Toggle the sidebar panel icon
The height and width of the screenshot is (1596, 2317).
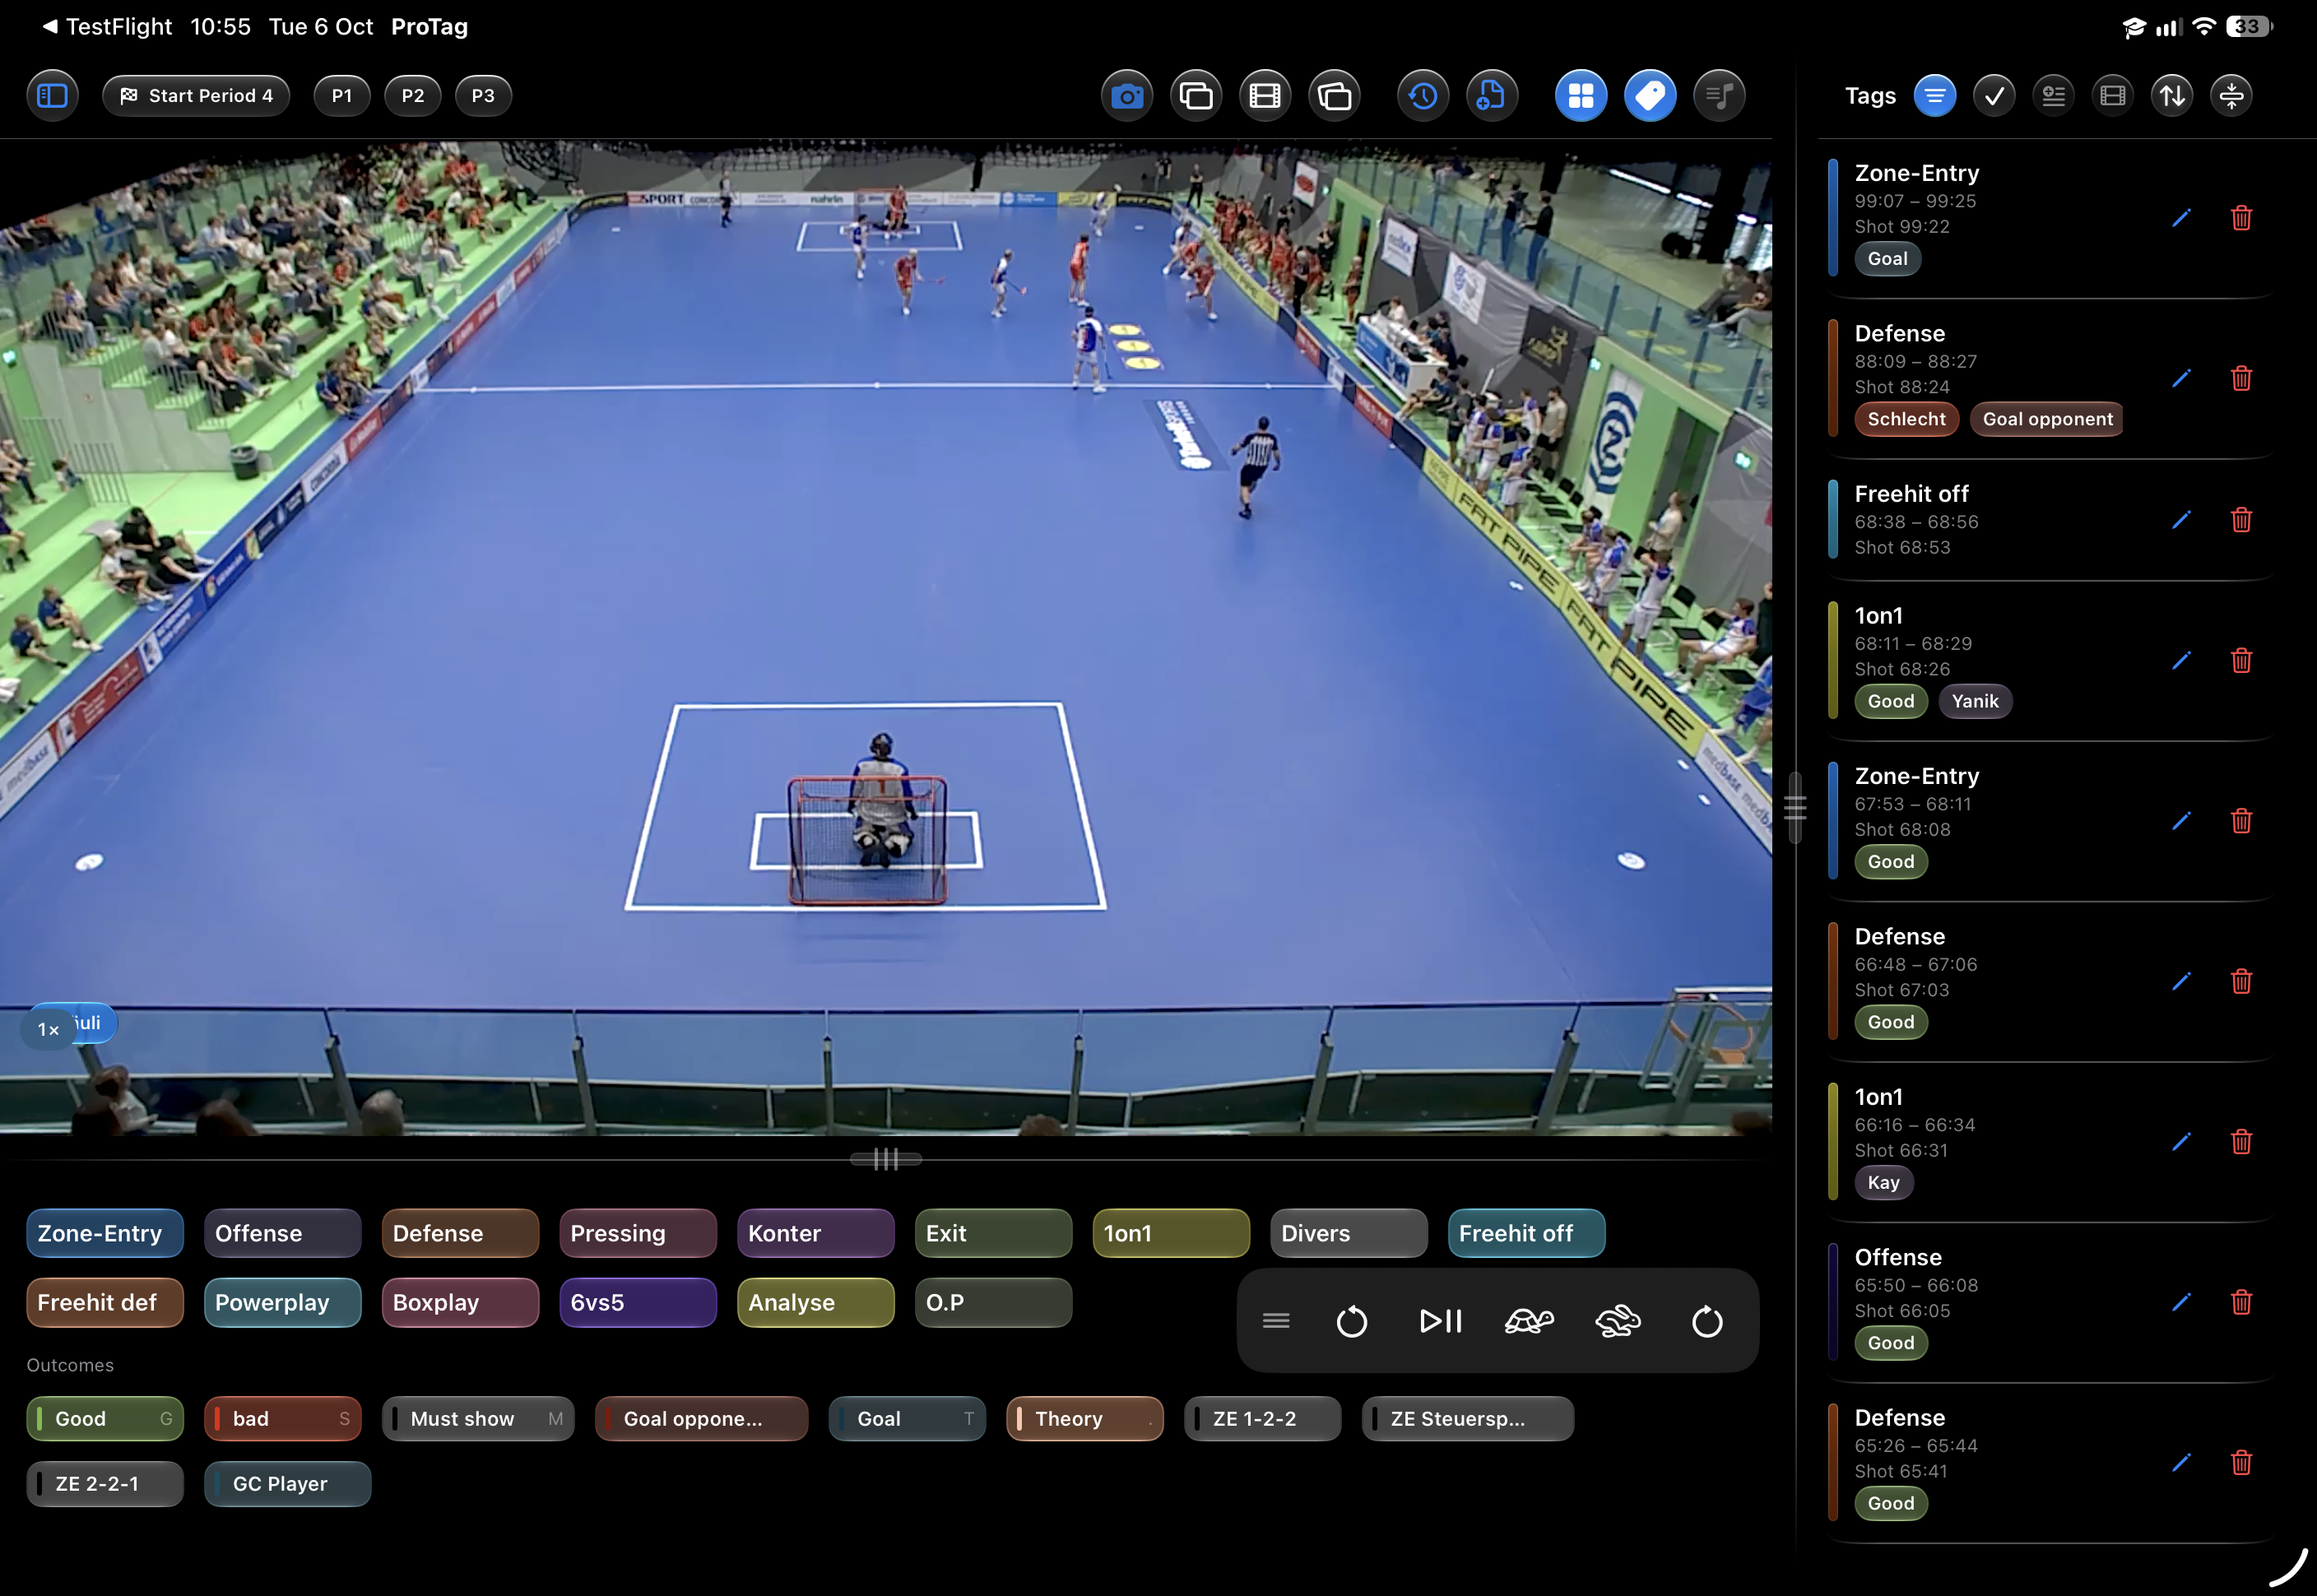[52, 96]
